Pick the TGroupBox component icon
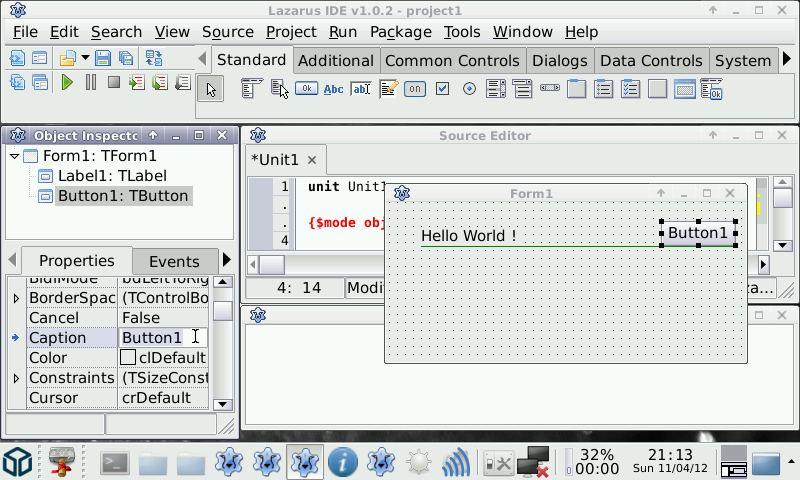 tap(577, 89)
